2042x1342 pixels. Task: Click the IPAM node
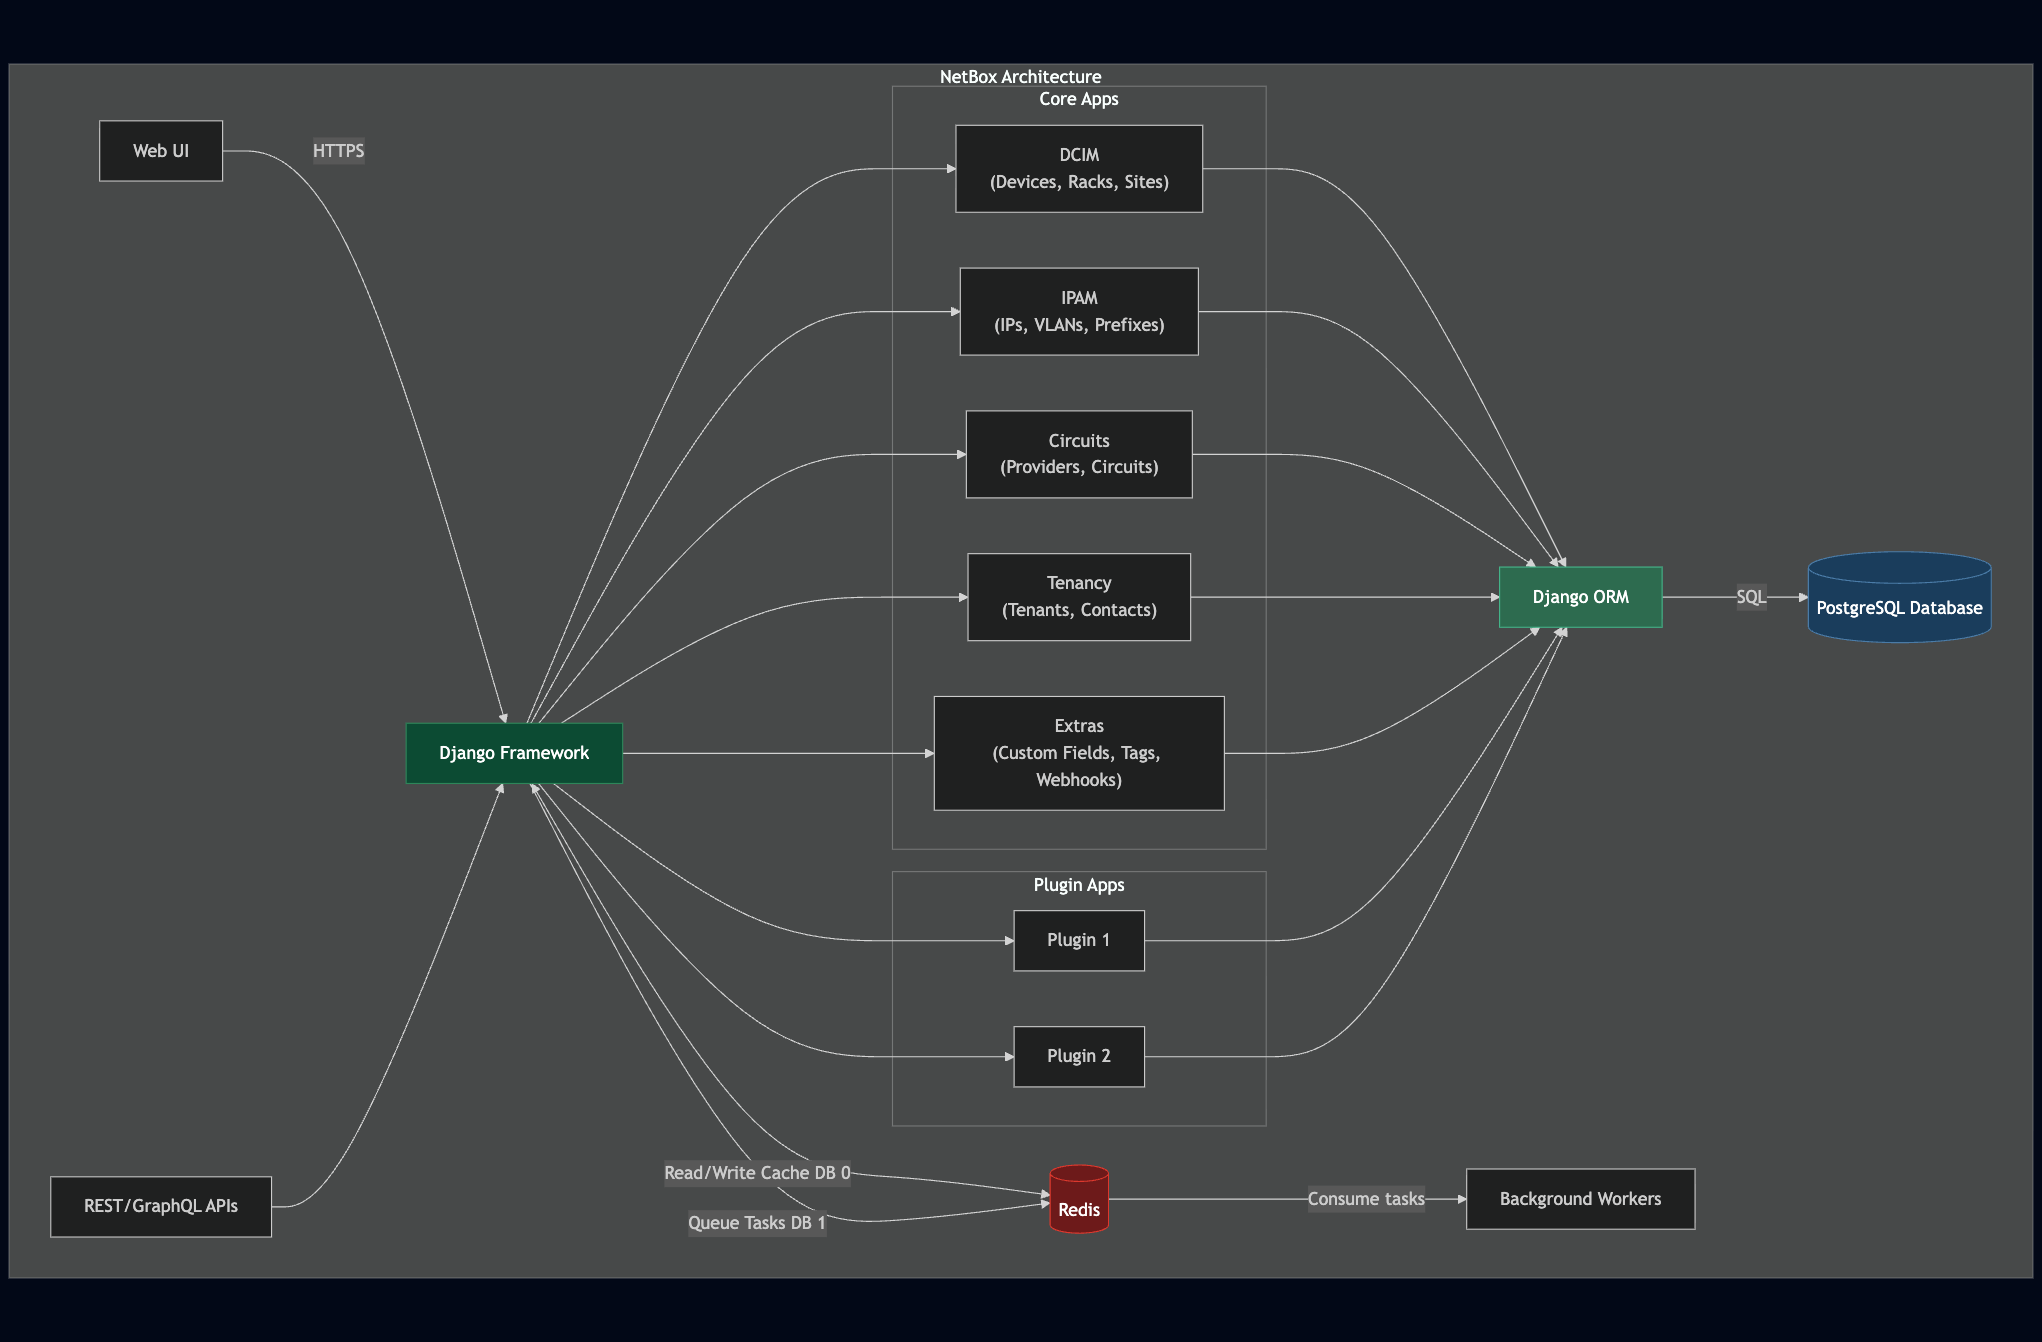tap(1078, 311)
